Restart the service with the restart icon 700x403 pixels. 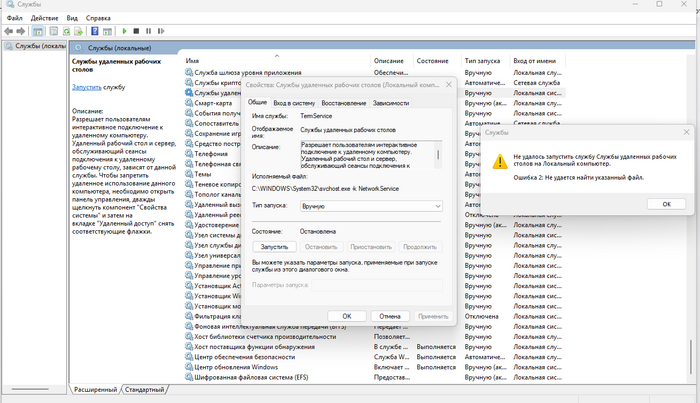click(161, 31)
